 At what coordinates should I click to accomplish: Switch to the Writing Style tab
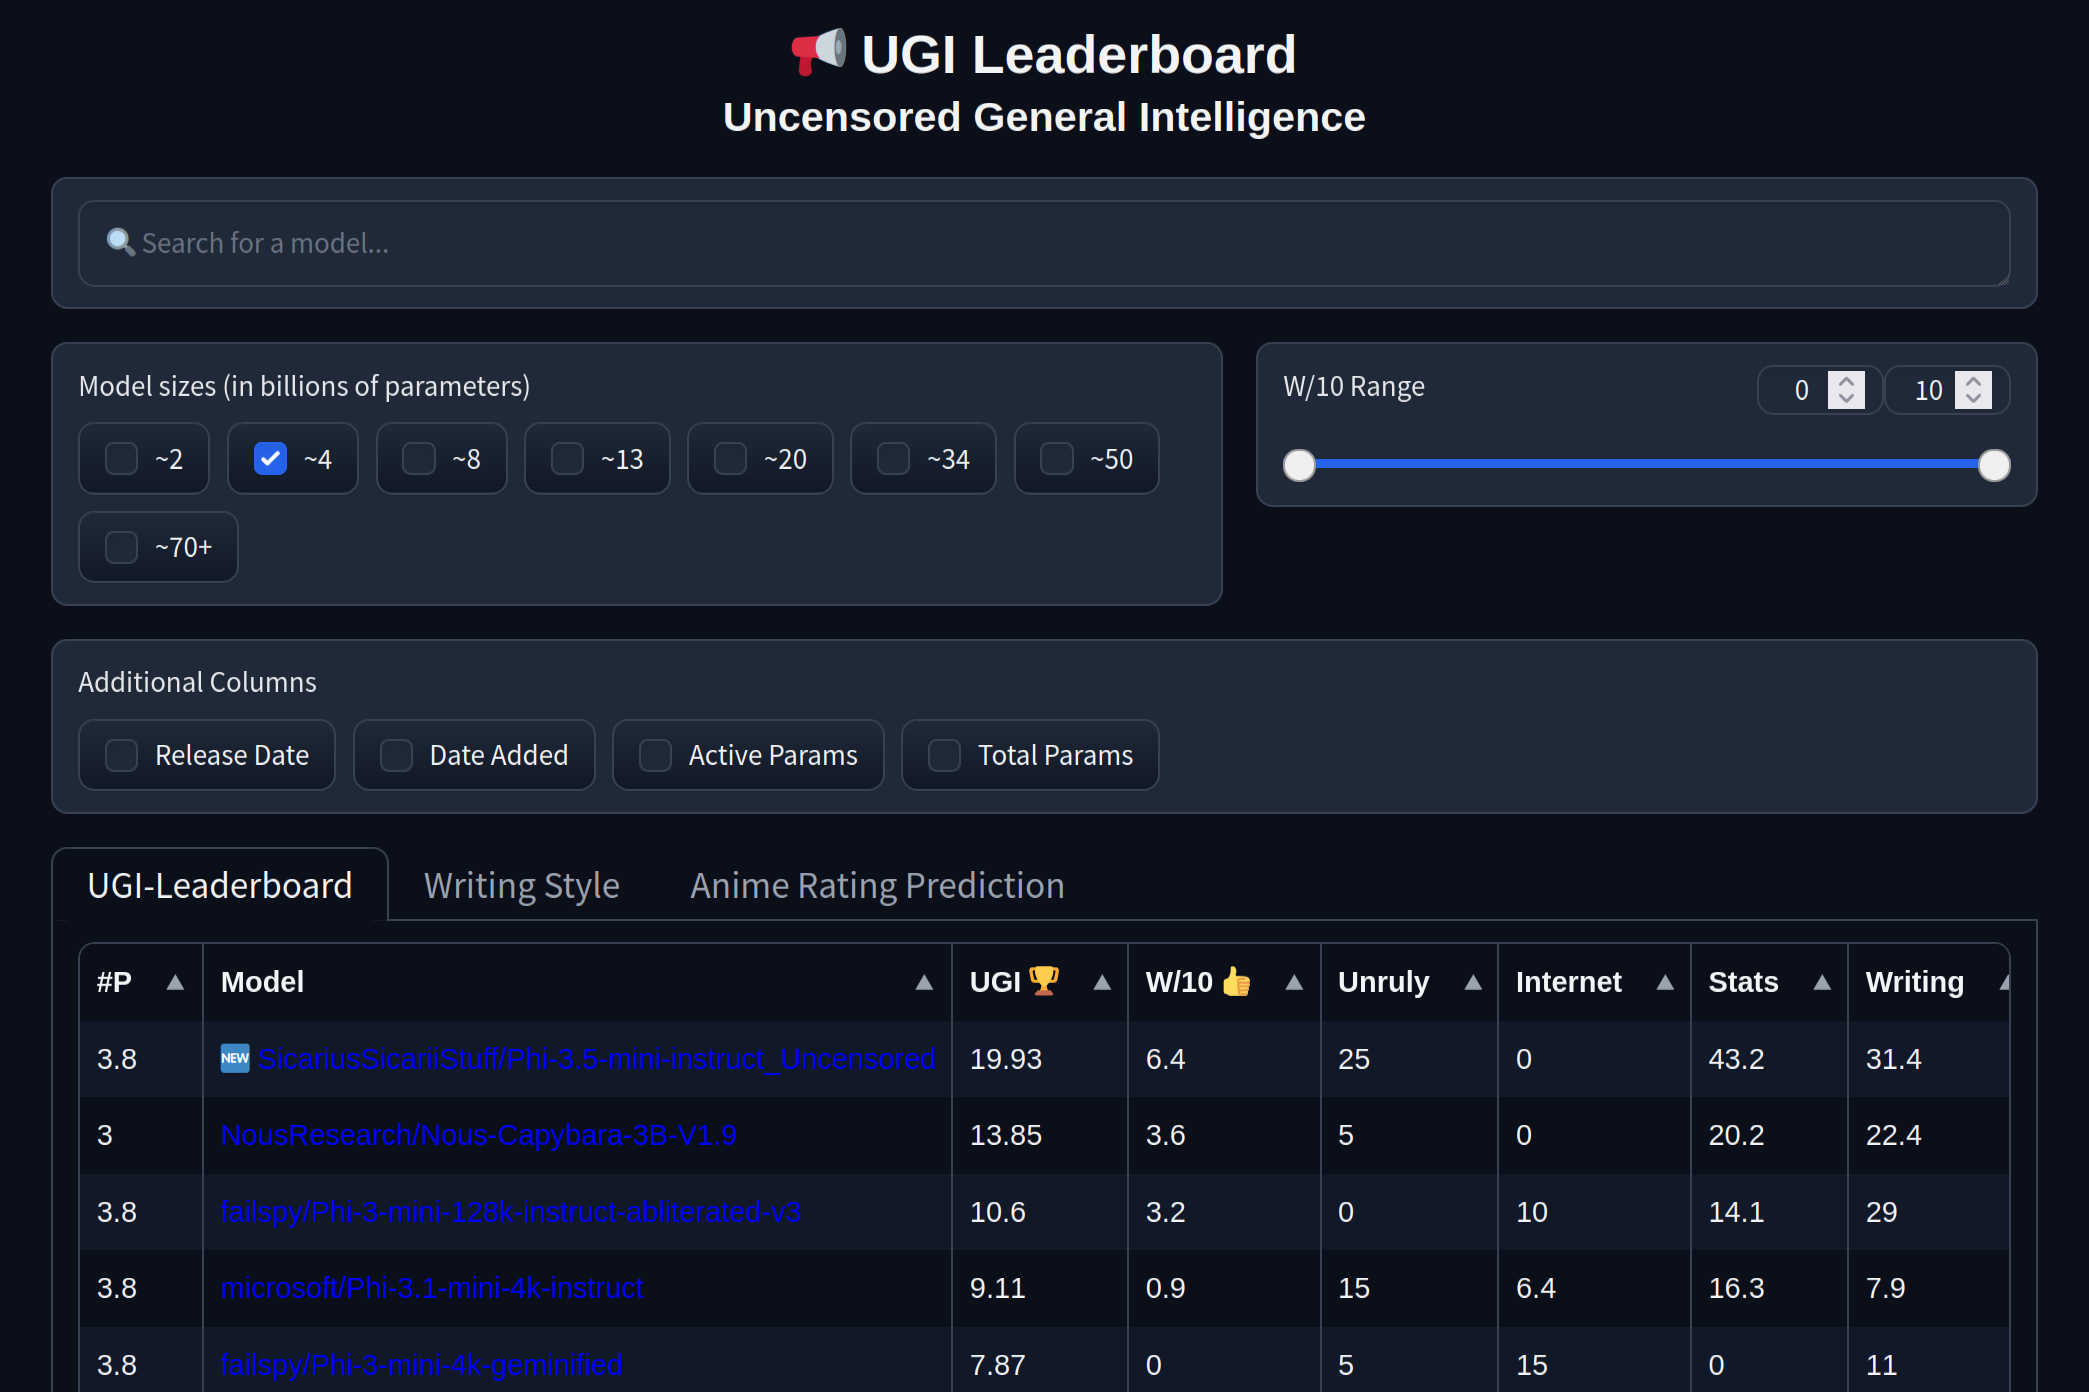[521, 885]
